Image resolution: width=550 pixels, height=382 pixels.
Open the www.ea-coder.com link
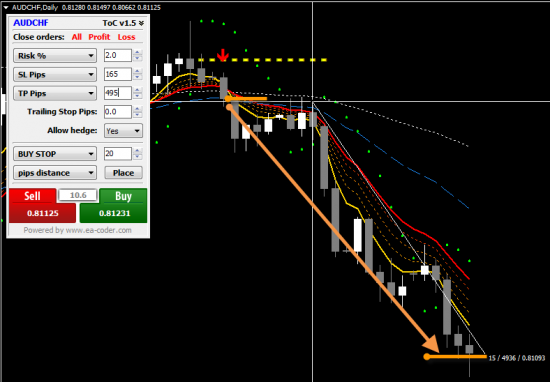(x=98, y=230)
